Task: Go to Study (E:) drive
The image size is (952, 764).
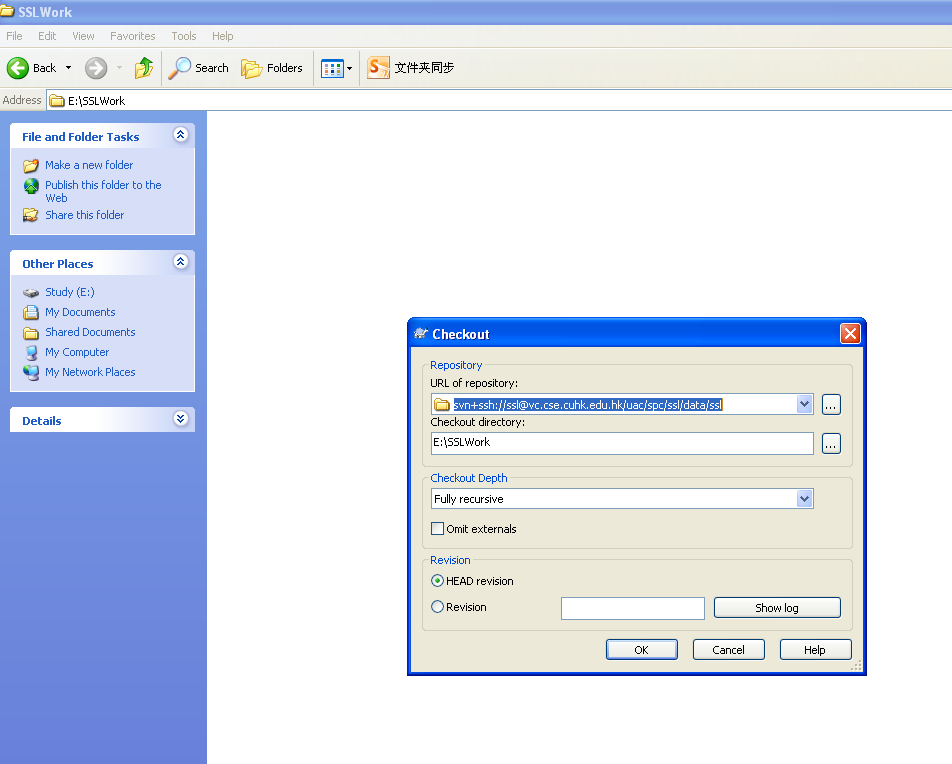Action: [x=70, y=292]
